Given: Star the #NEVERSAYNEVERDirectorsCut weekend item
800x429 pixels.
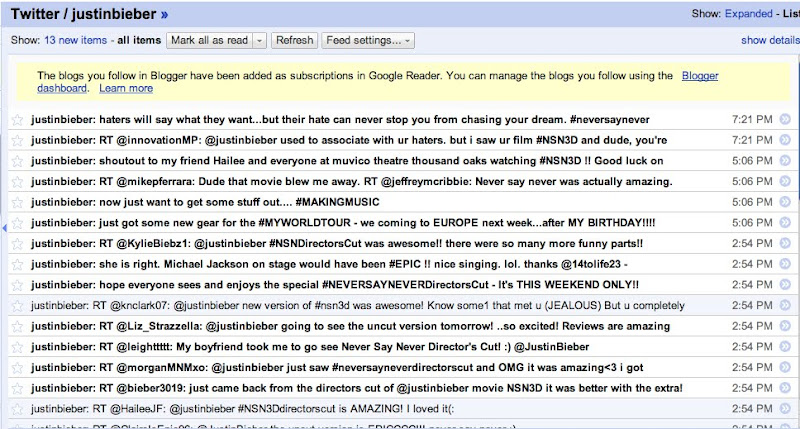Looking at the screenshot, I should 17,285.
